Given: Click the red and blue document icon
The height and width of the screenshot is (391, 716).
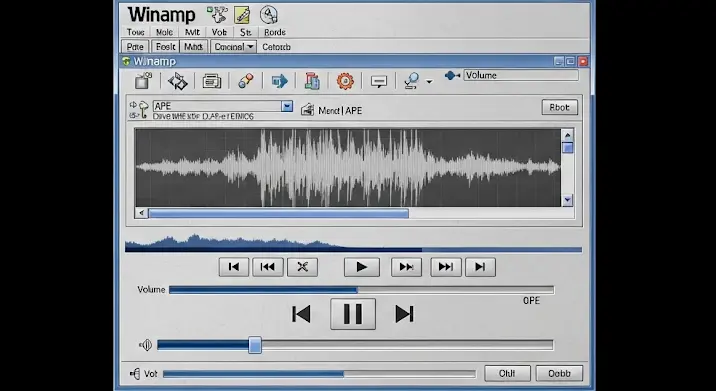Looking at the screenshot, I should (312, 81).
